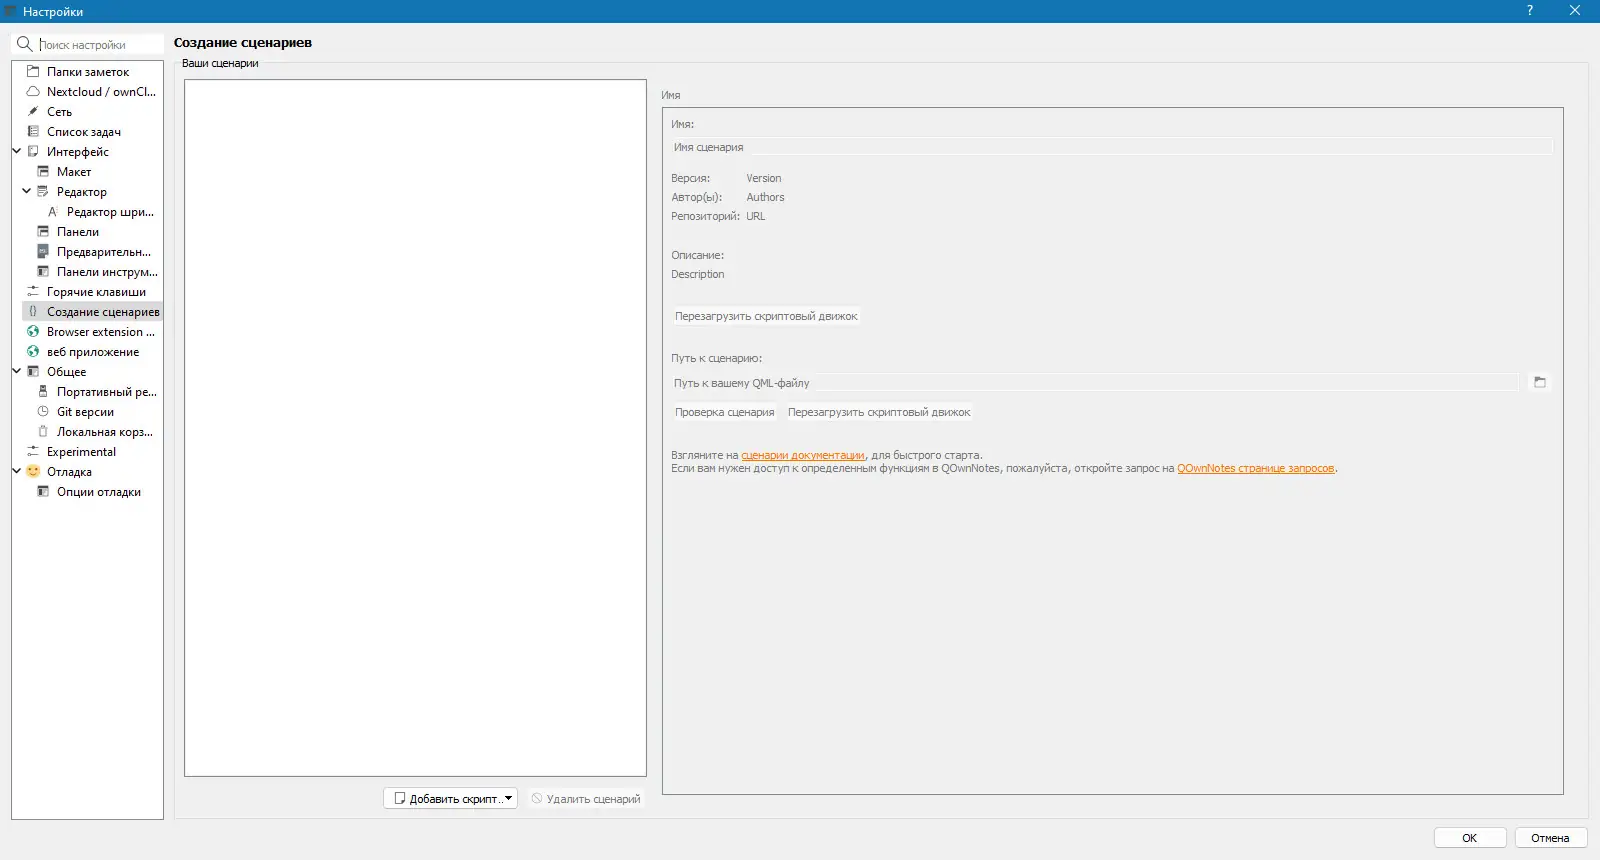The height and width of the screenshot is (860, 1600).
Task: Select Создание сценариев tree item
Action: coord(103,312)
